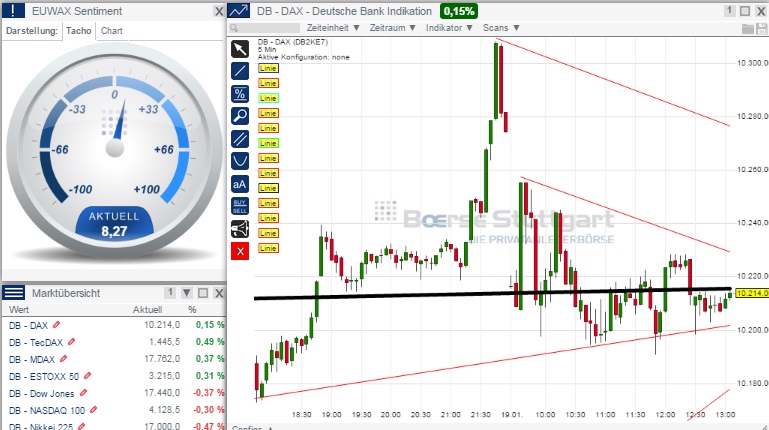Open the Zeitraum dropdown
The height and width of the screenshot is (430, 769).
tap(392, 28)
